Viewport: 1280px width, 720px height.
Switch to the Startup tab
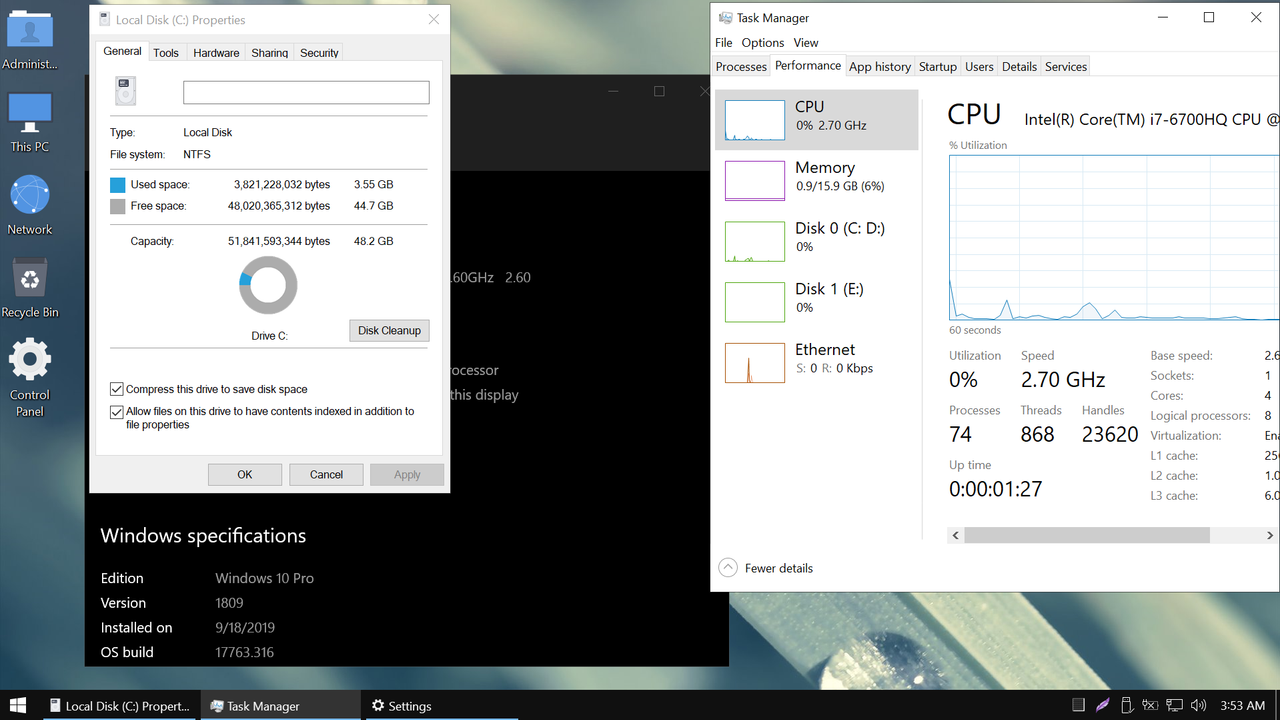(938, 67)
